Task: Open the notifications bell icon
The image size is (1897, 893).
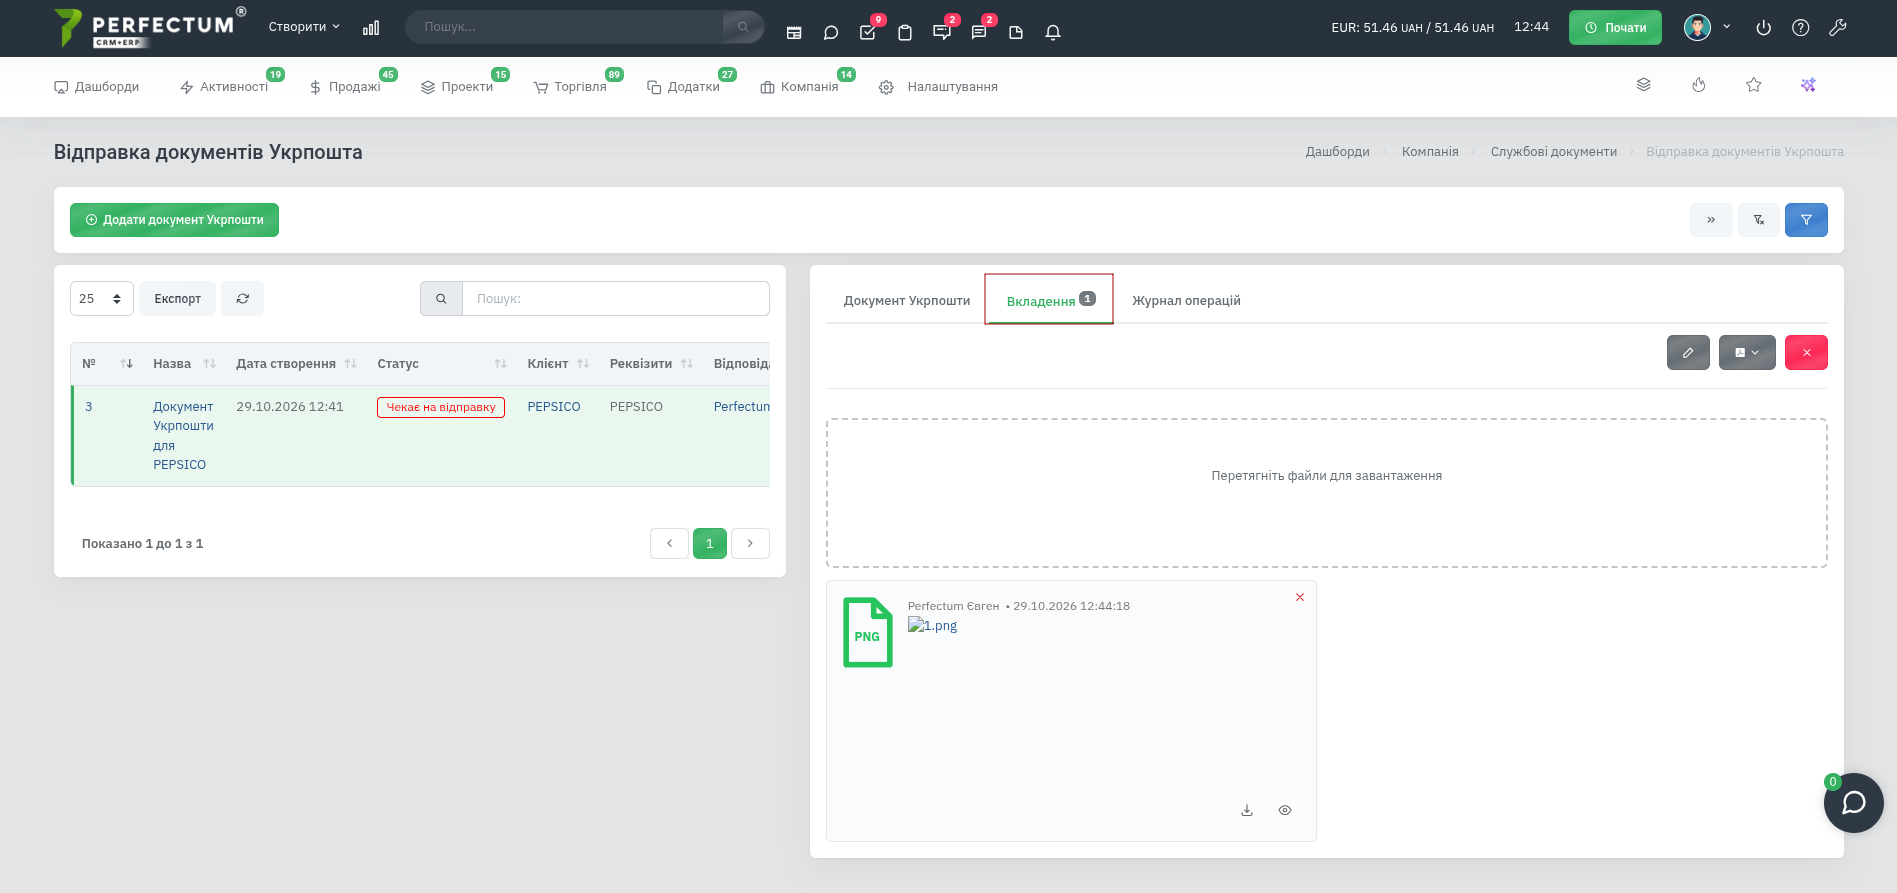Action: click(1053, 32)
